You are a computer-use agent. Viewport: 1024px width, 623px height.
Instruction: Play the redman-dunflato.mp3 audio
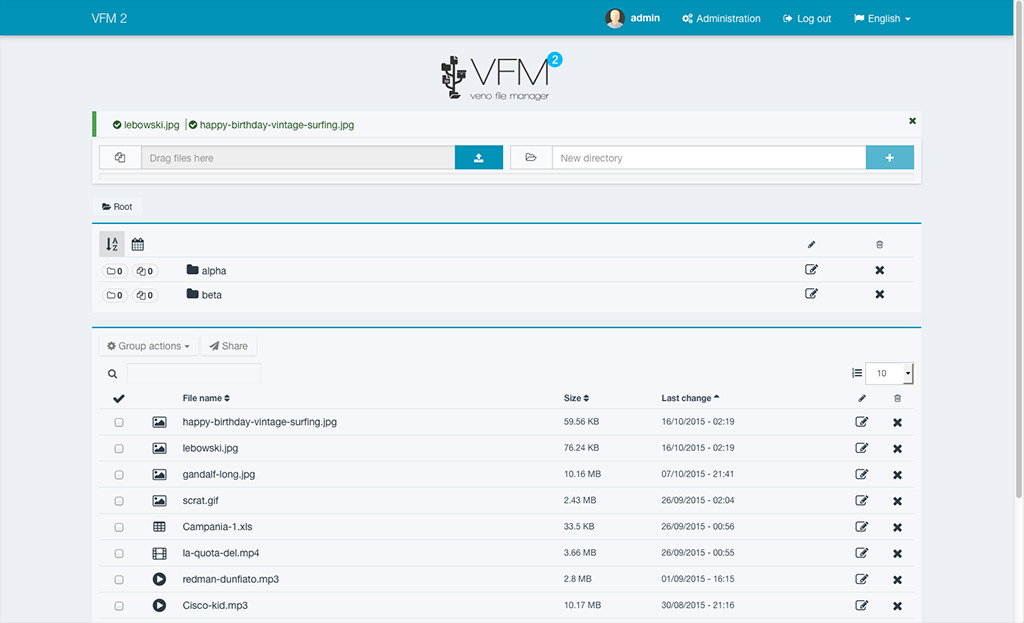(159, 579)
